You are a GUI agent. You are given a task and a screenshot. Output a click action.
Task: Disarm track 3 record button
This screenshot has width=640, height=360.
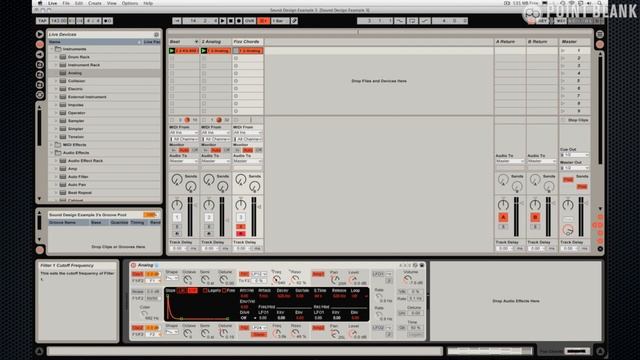(x=240, y=233)
